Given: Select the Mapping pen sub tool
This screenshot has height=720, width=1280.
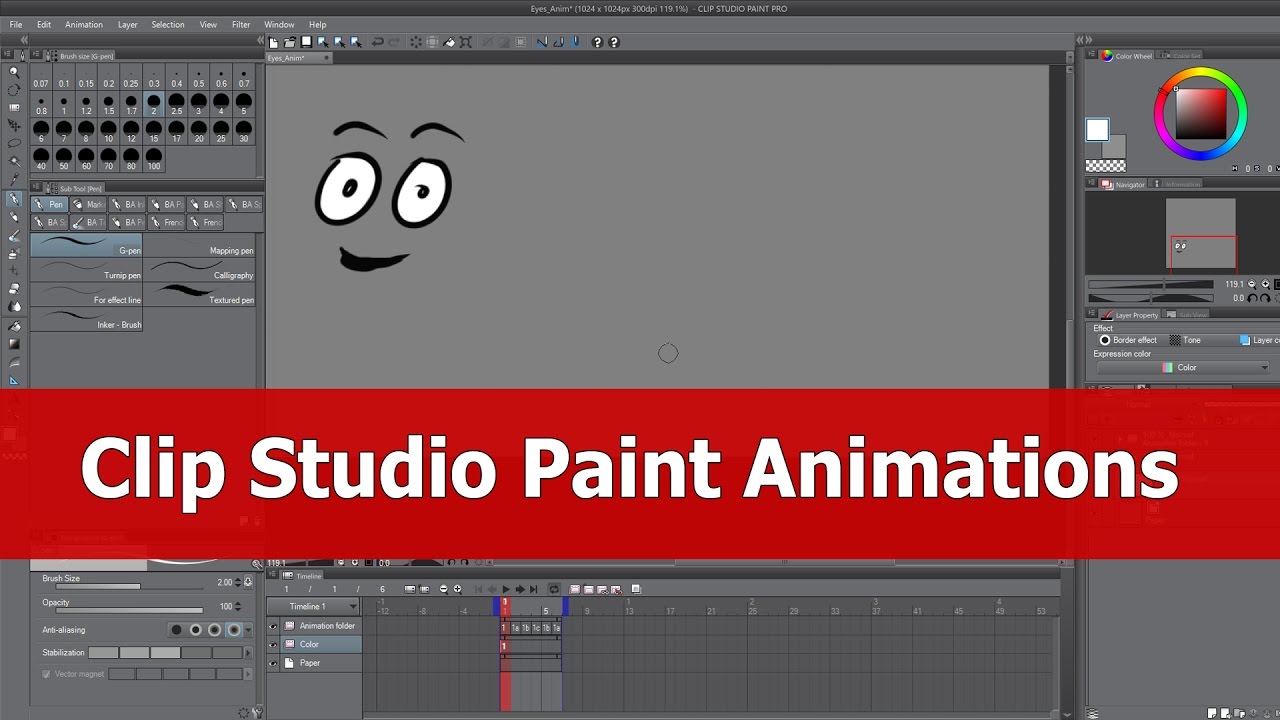Looking at the screenshot, I should click(199, 245).
